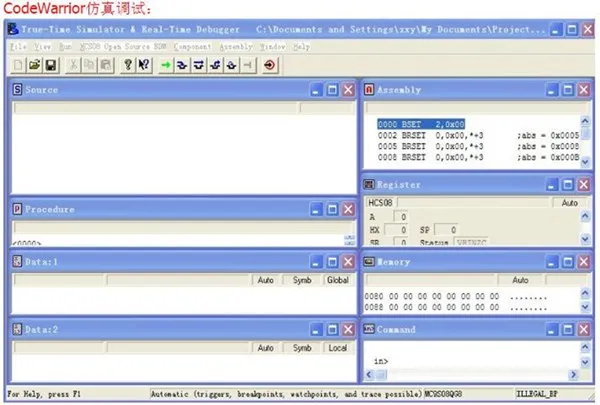Click the Step Out debugger icon

215,65
